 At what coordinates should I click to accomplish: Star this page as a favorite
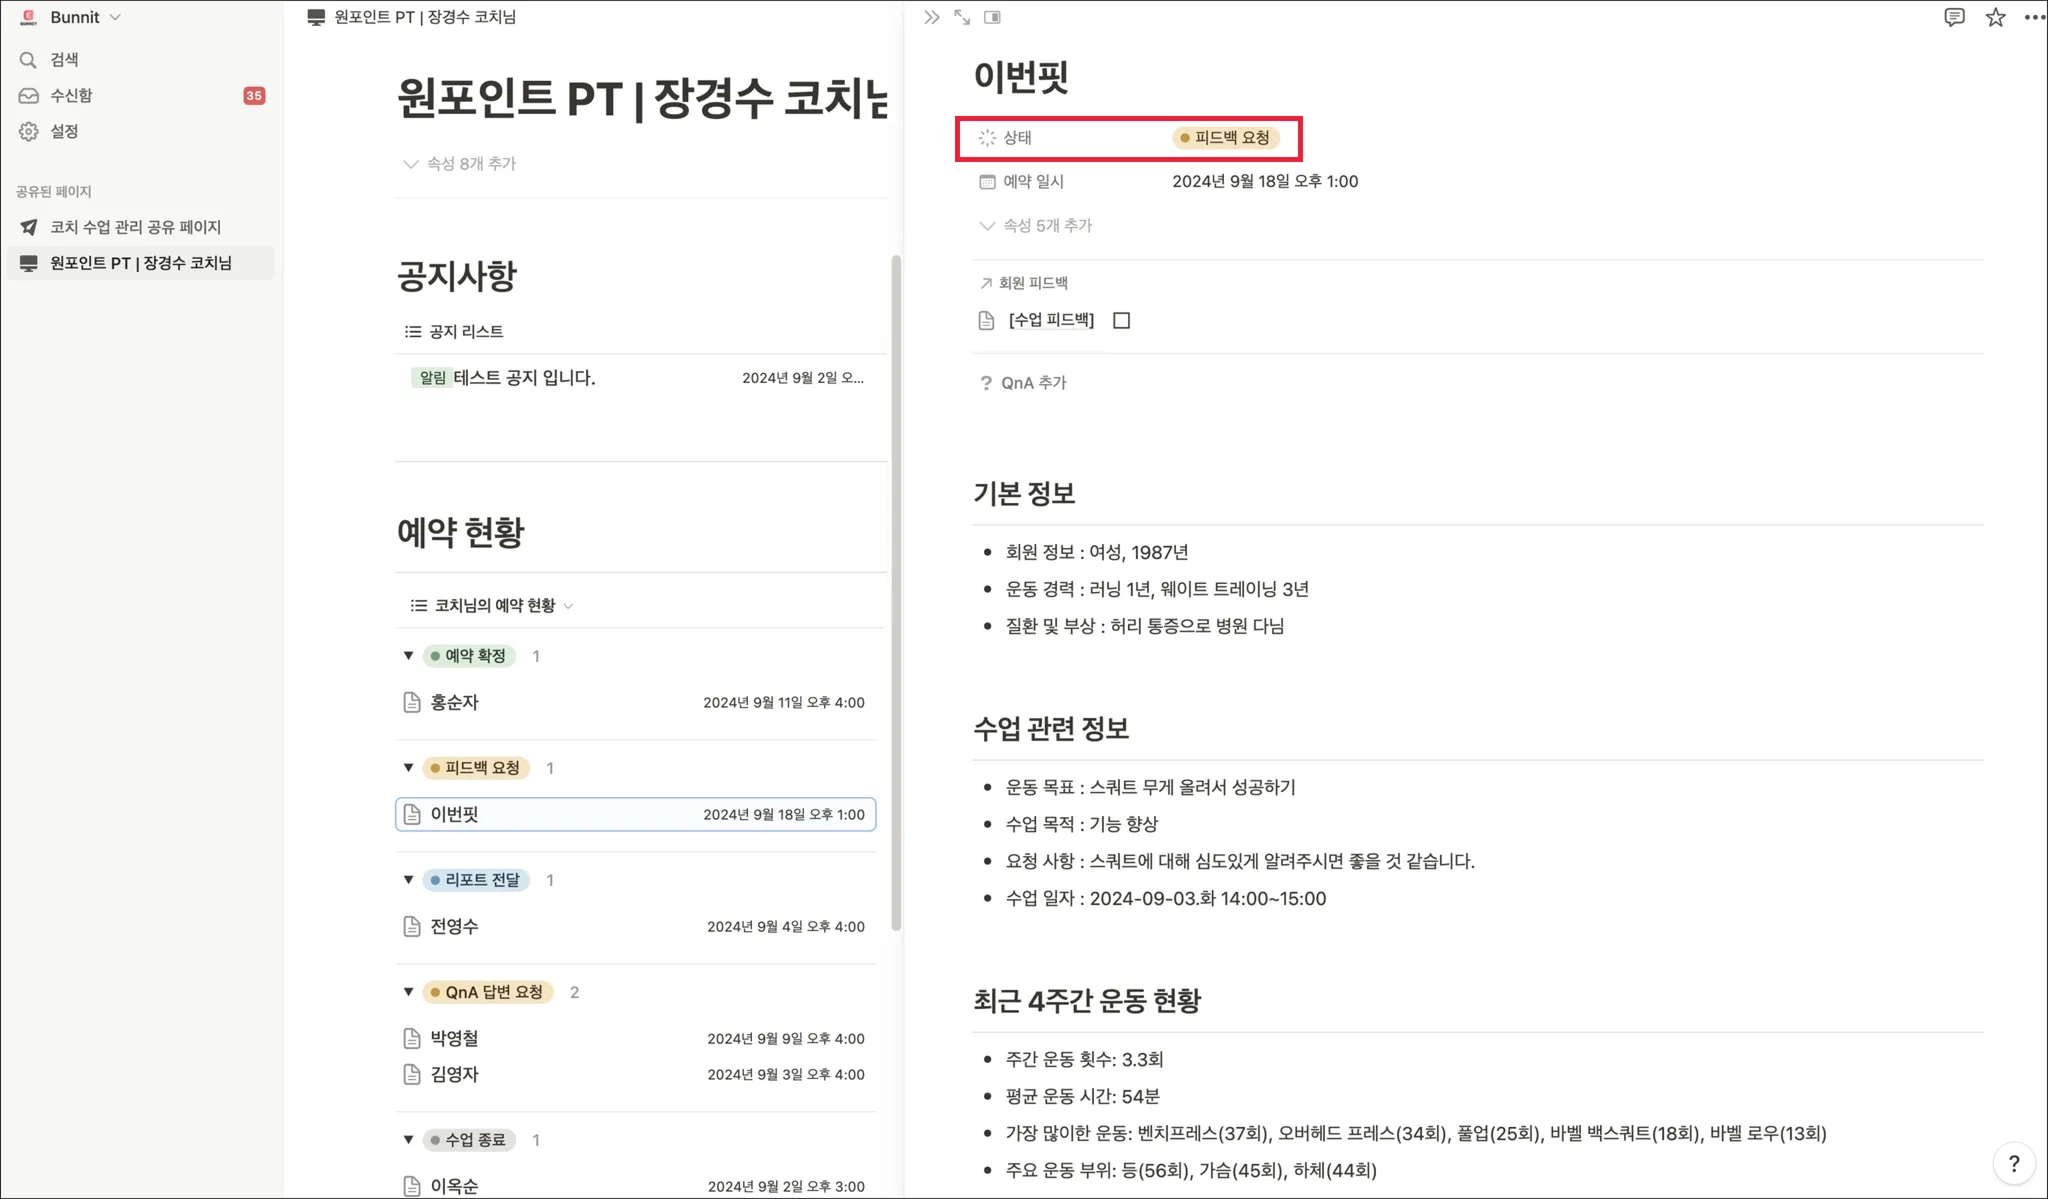pyautogui.click(x=1995, y=17)
